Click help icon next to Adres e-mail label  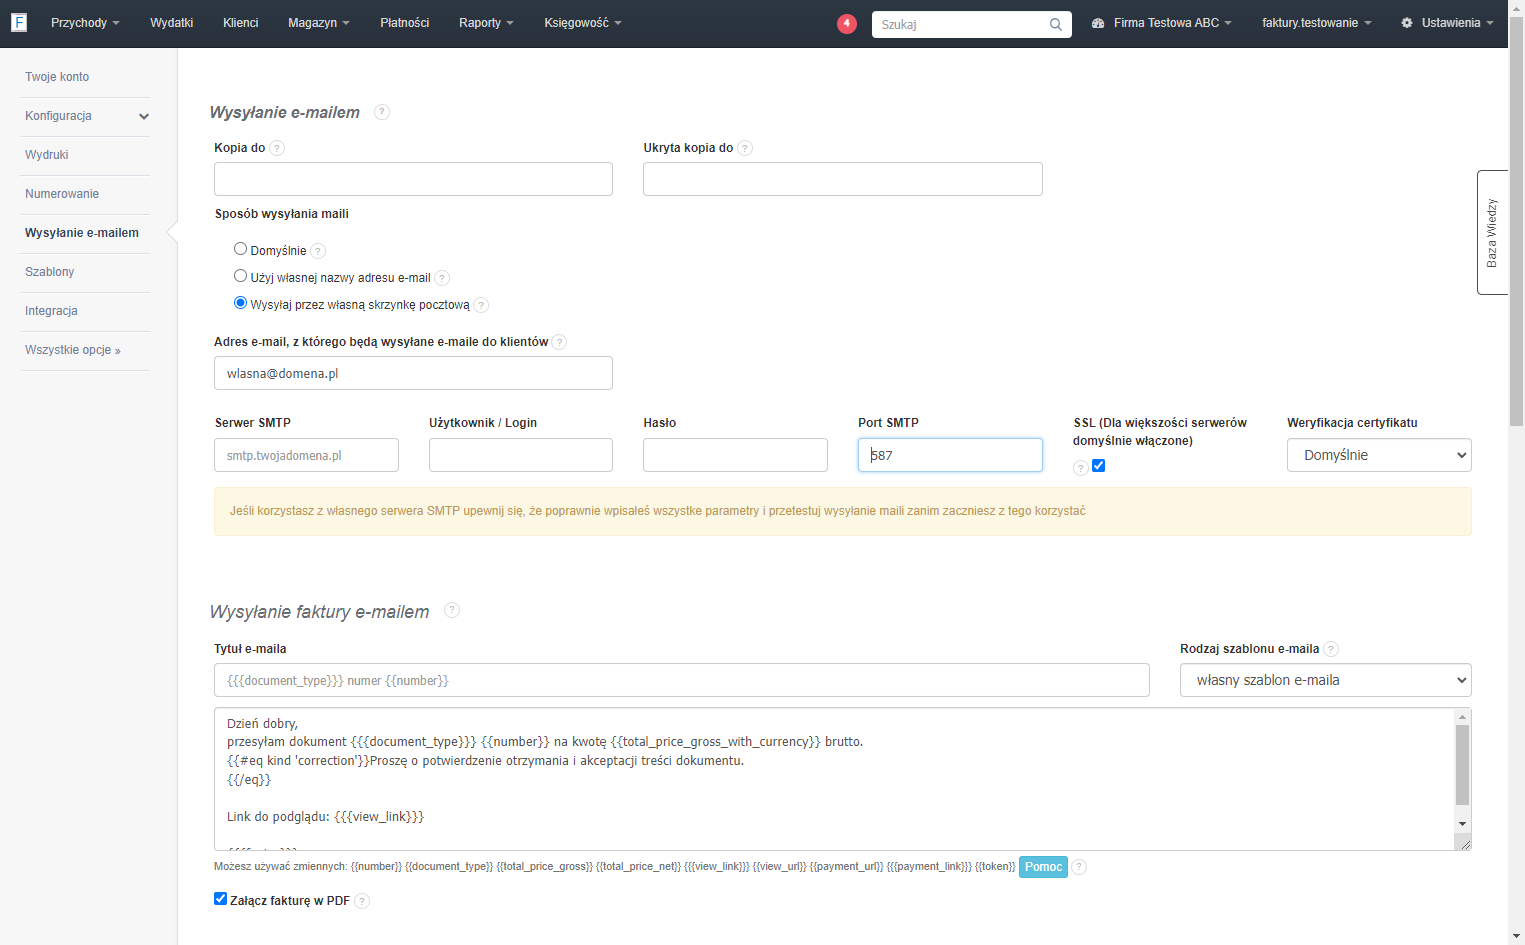click(x=559, y=342)
